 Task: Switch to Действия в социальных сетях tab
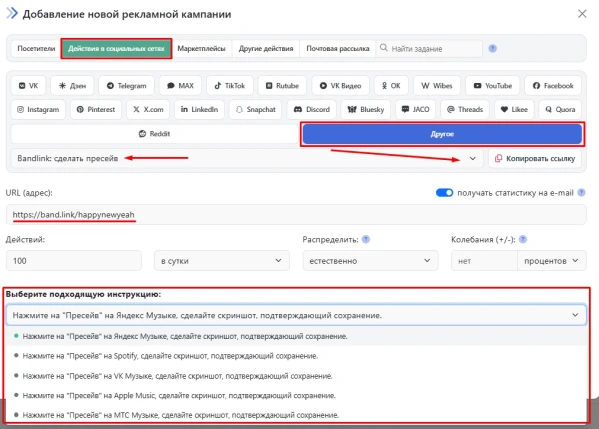[x=116, y=49]
